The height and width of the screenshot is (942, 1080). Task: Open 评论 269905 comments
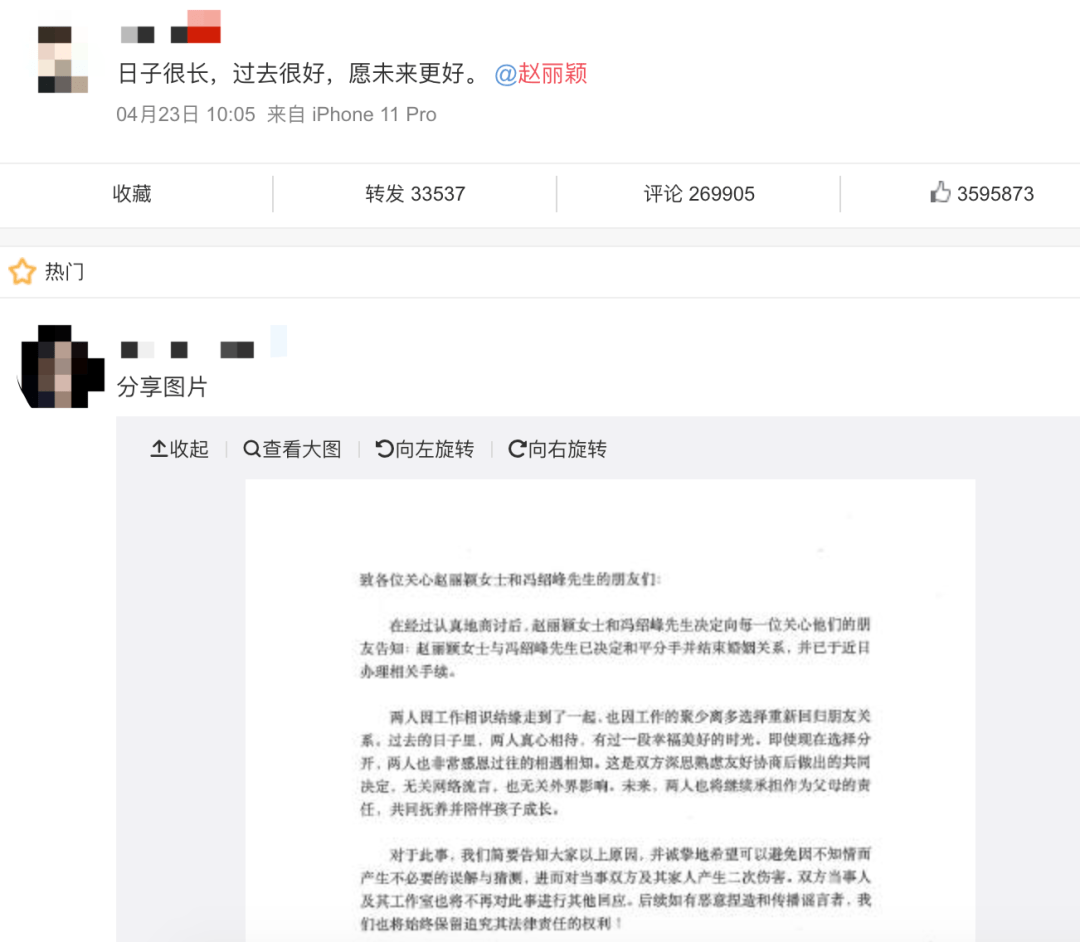coord(699,194)
